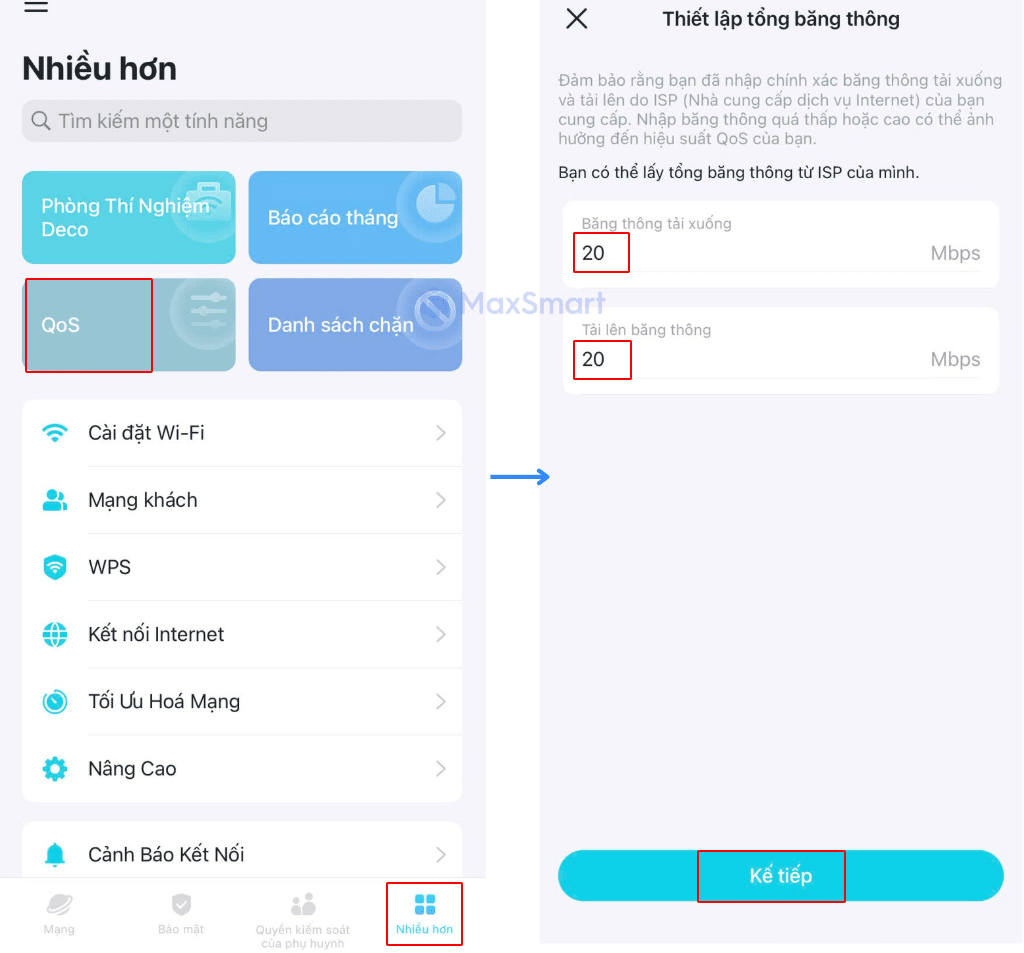1024x953 pixels.
Task: Select the Nhiều hơn tab
Action: 424,914
